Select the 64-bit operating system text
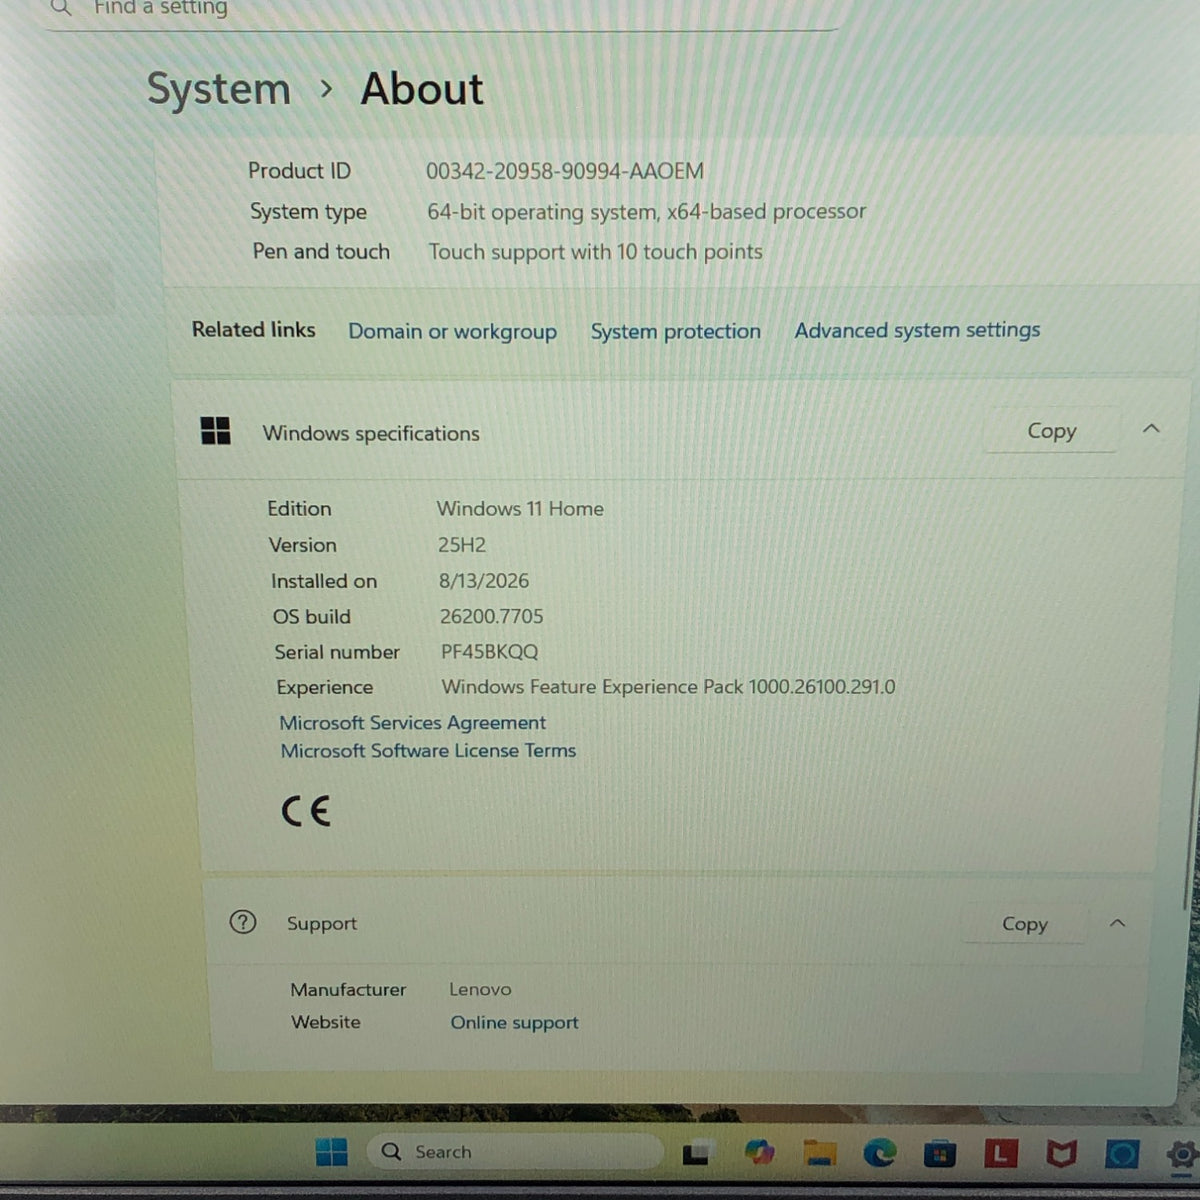This screenshot has width=1200, height=1200. (x=646, y=212)
